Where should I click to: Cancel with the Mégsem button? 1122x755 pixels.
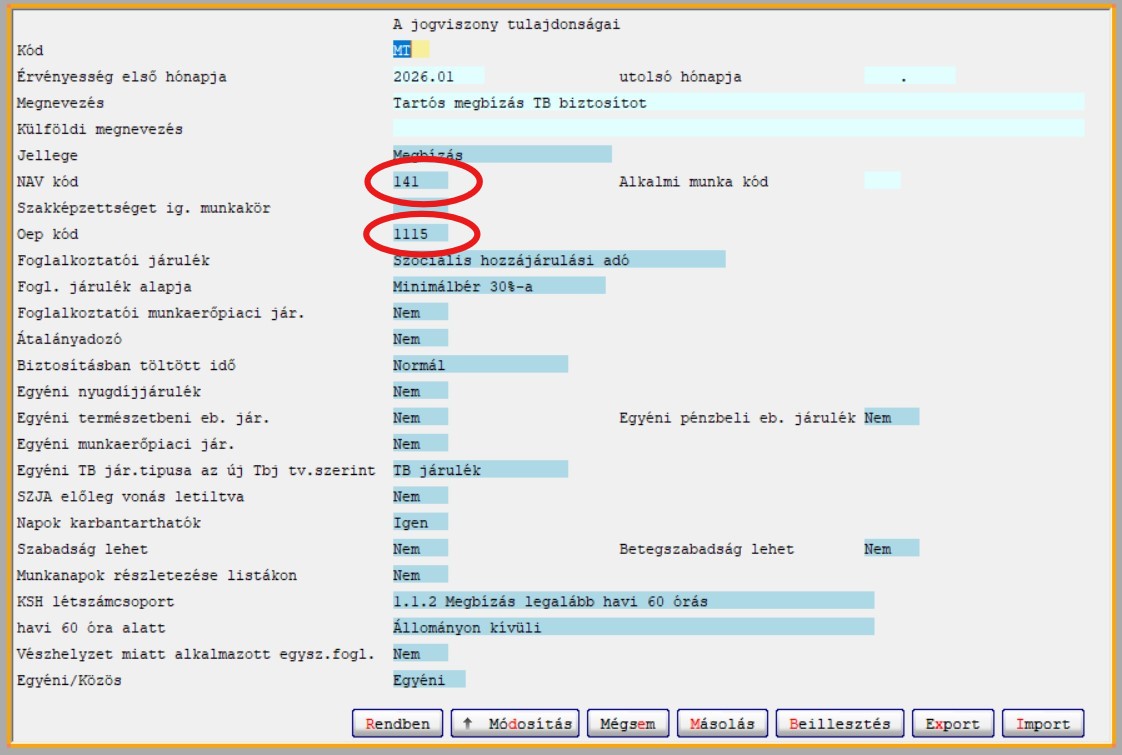pyautogui.click(x=627, y=724)
